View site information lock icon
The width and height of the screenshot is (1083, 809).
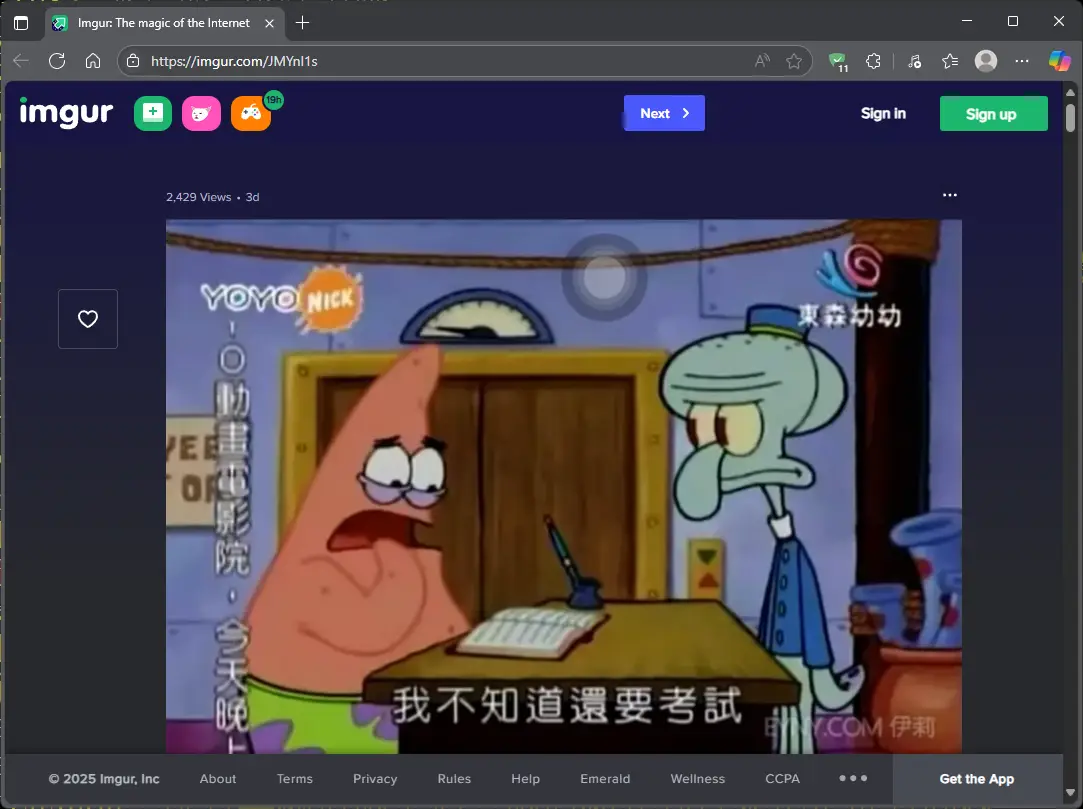click(133, 61)
